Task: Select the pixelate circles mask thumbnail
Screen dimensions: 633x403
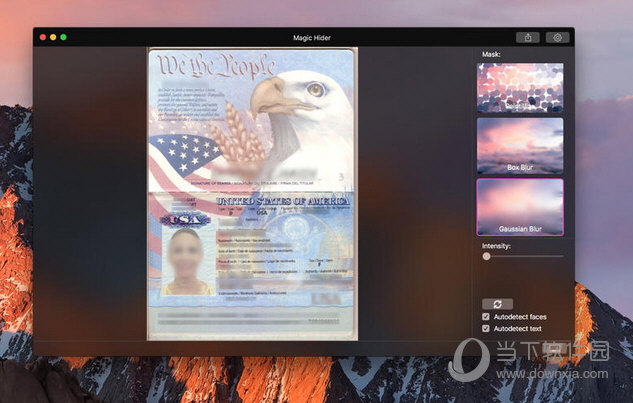Action: [520, 87]
